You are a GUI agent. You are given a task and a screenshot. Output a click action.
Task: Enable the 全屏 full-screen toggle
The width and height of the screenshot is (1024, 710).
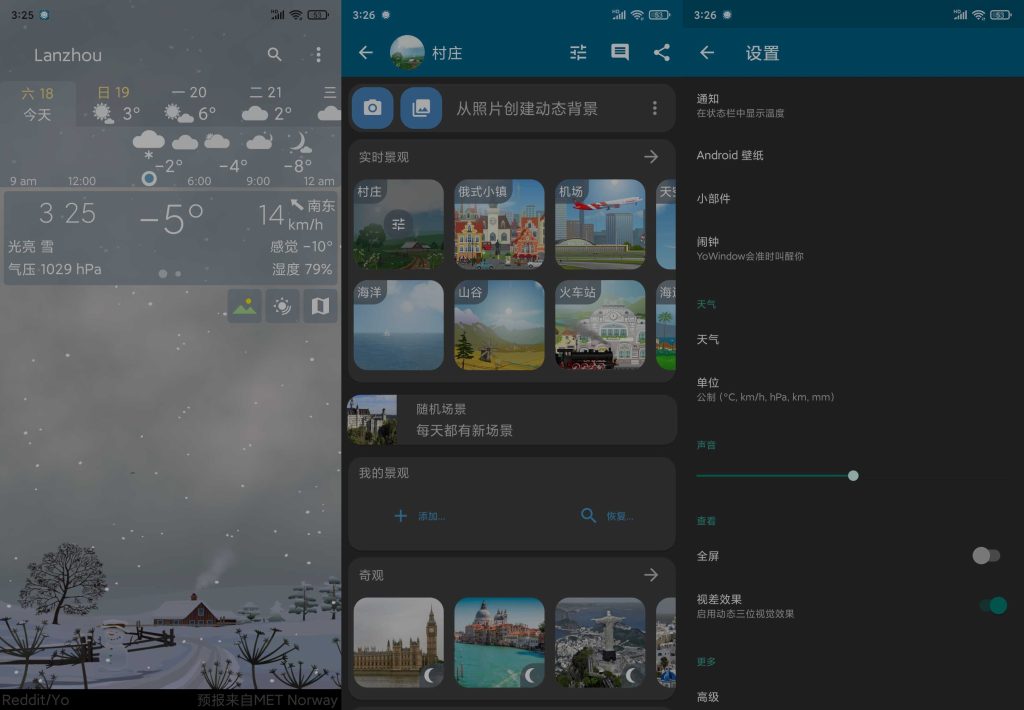(986, 555)
